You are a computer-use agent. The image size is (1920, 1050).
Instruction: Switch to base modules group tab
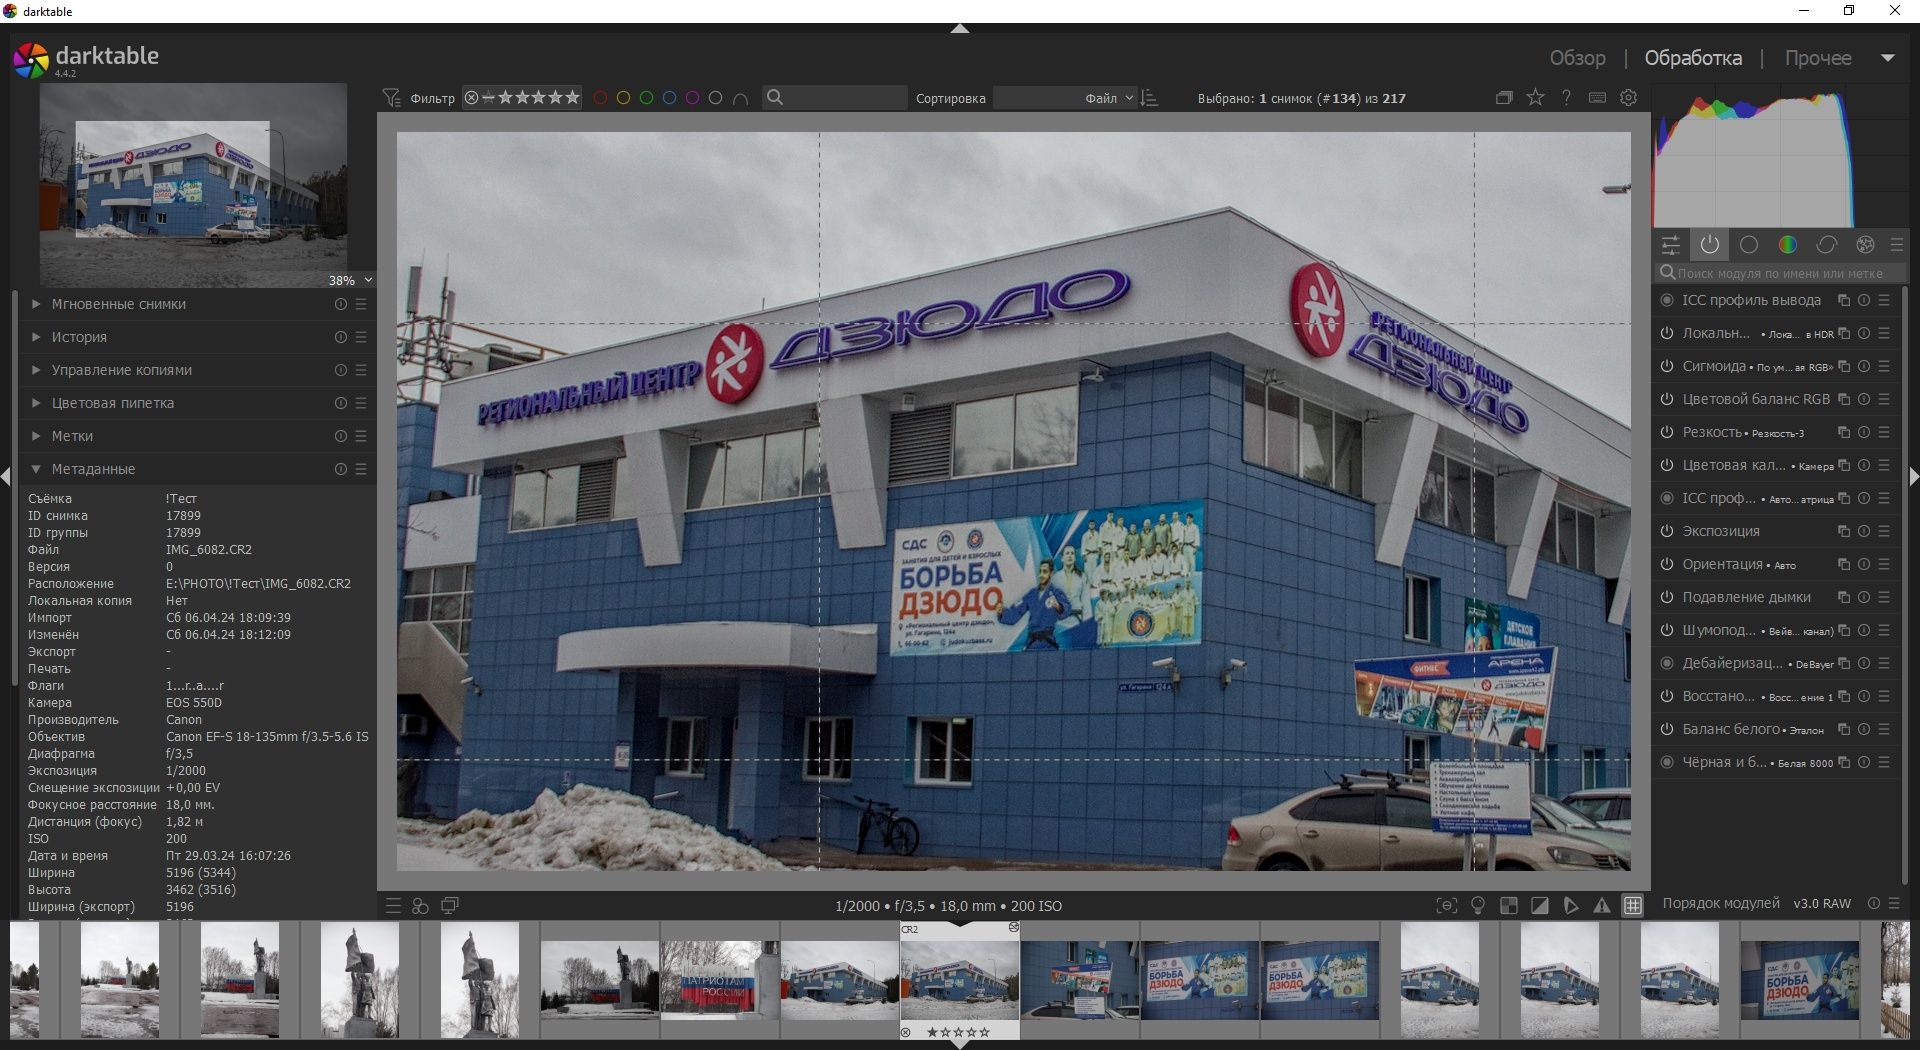1749,245
